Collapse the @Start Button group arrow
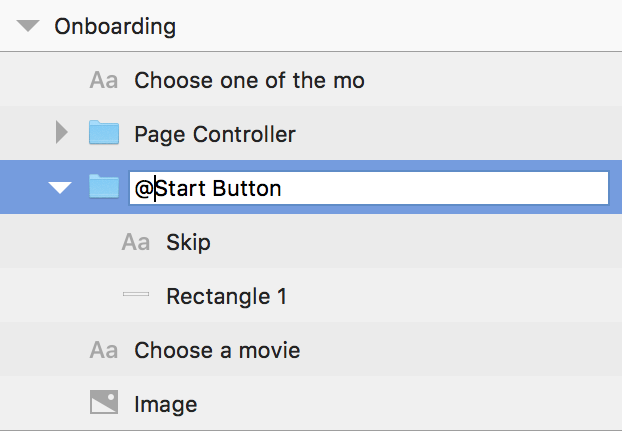This screenshot has width=622, height=431. (60, 188)
